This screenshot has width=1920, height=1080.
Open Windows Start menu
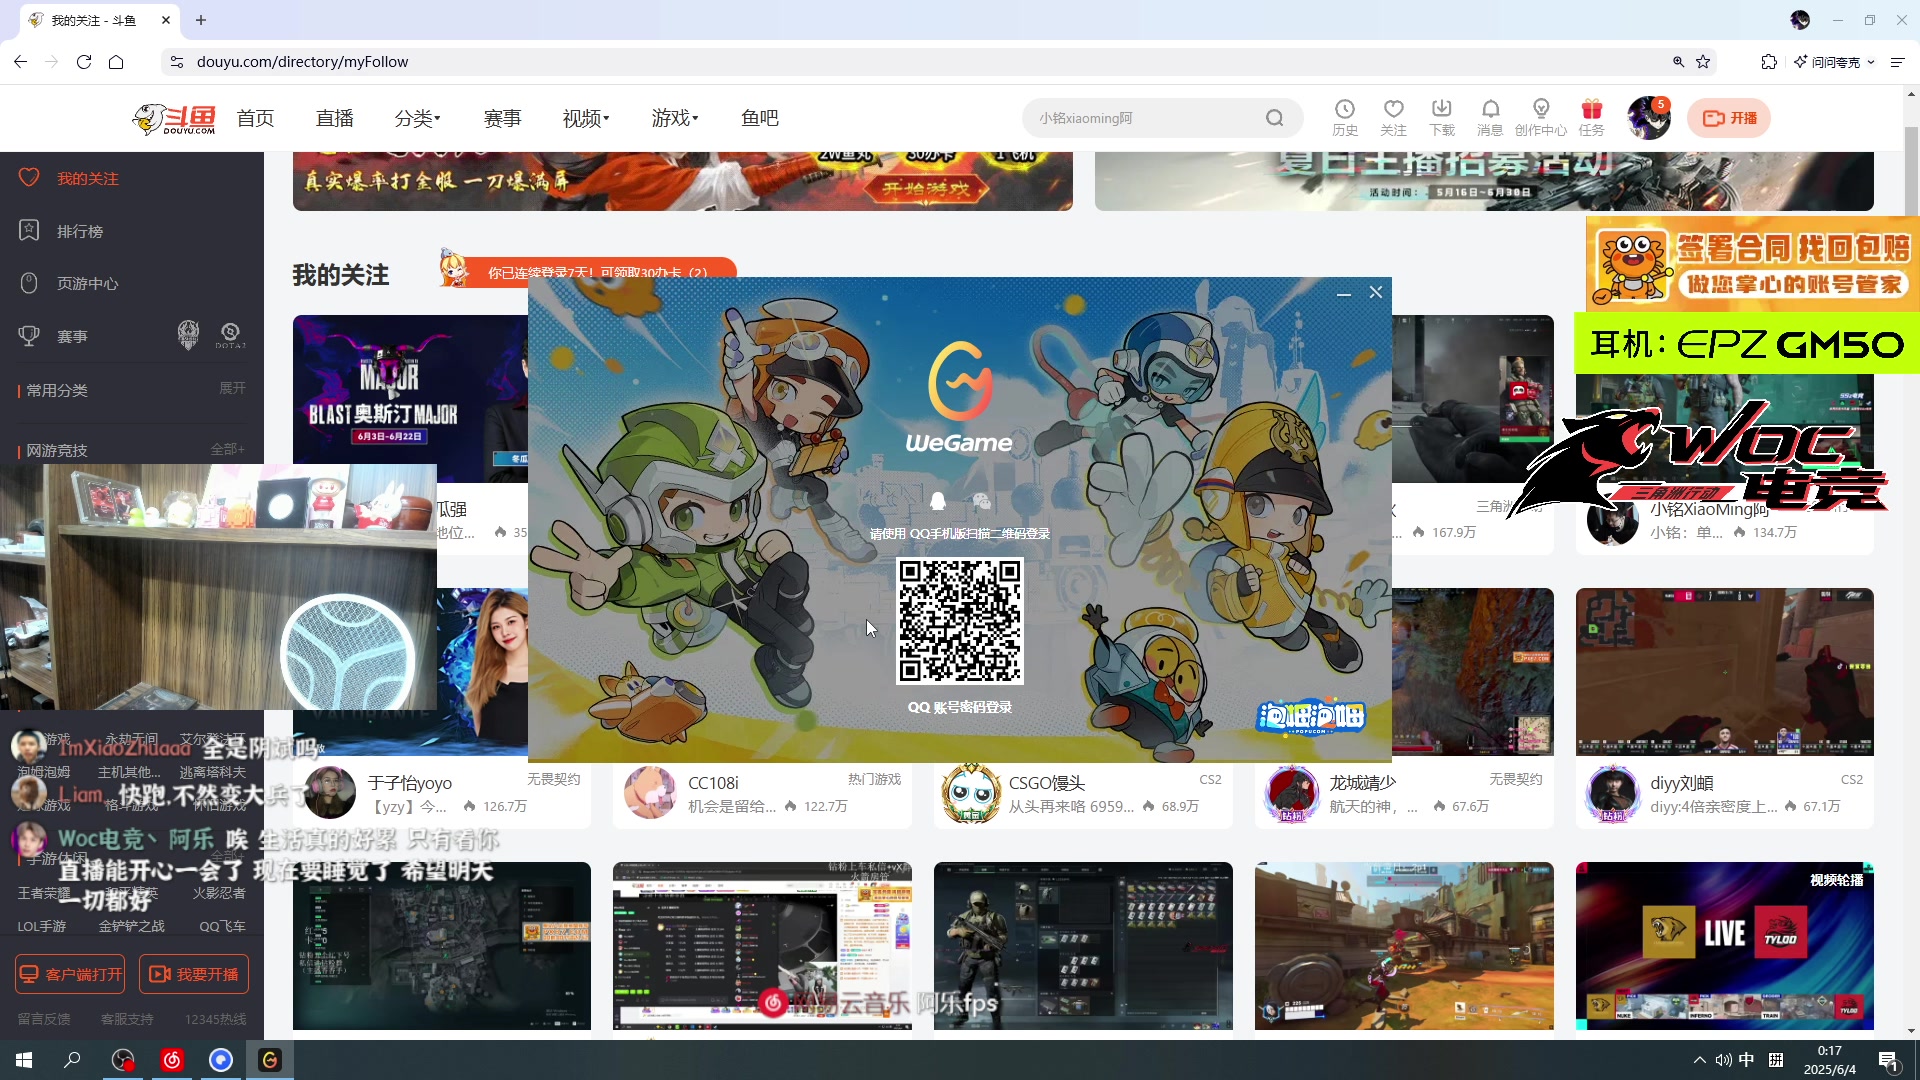pyautogui.click(x=24, y=1060)
